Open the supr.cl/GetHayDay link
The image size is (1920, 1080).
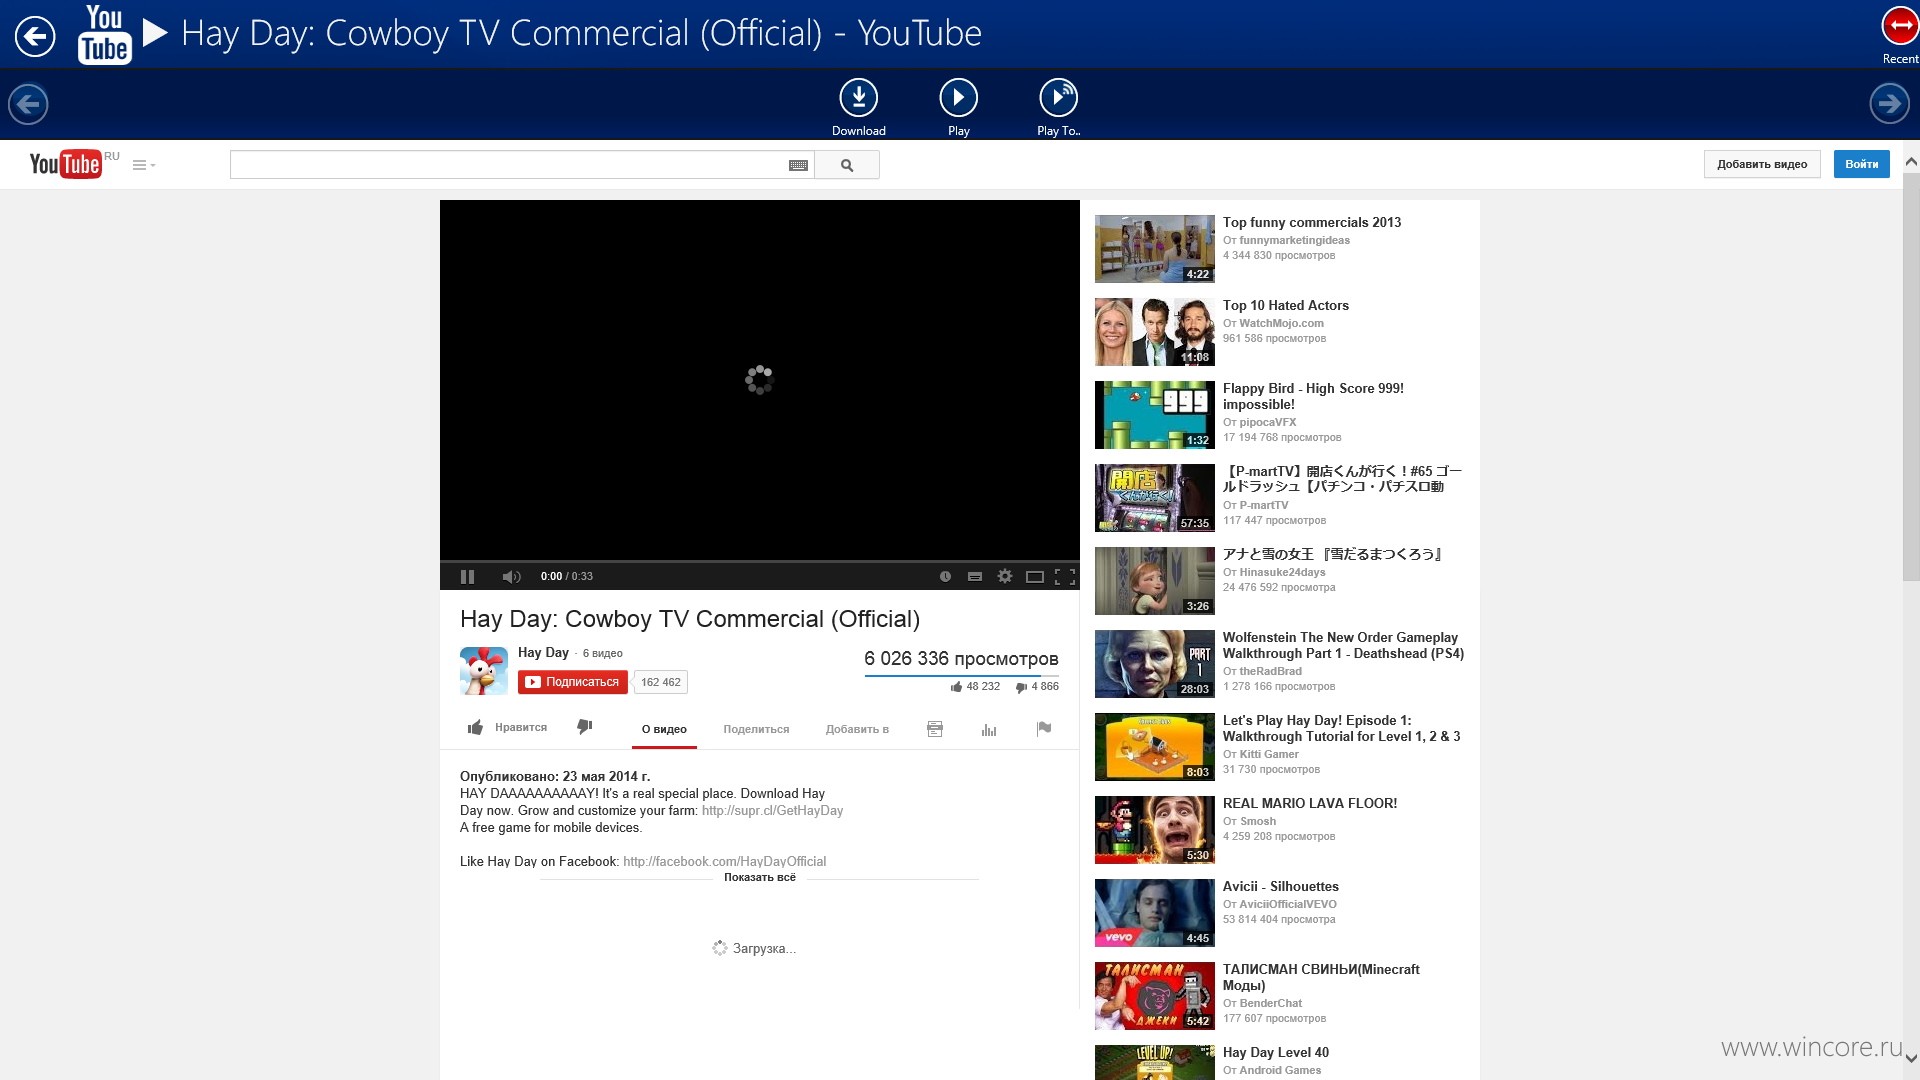(772, 810)
